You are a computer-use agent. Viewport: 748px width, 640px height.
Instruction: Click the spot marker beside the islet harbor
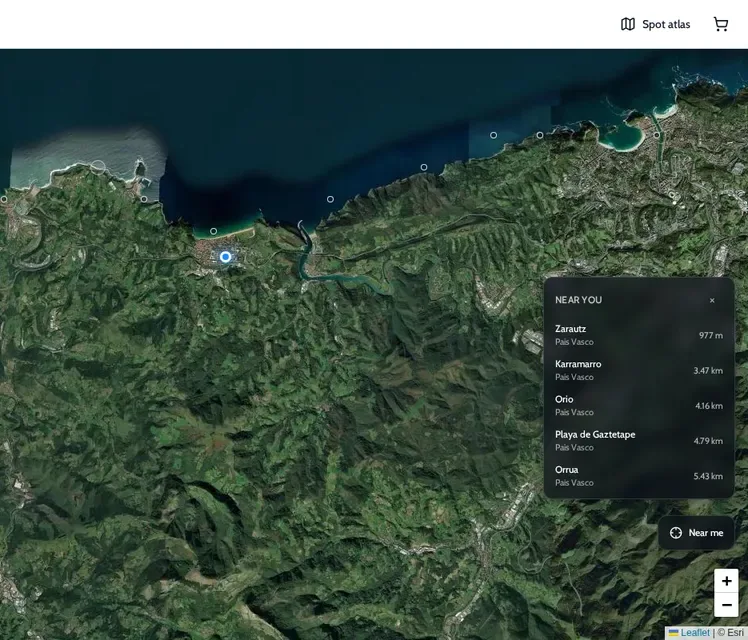(144, 199)
